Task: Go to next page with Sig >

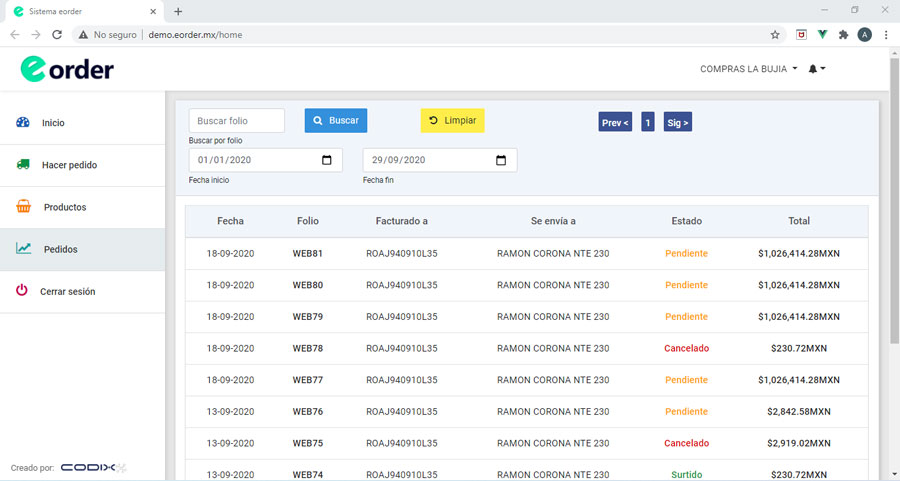Action: (678, 122)
